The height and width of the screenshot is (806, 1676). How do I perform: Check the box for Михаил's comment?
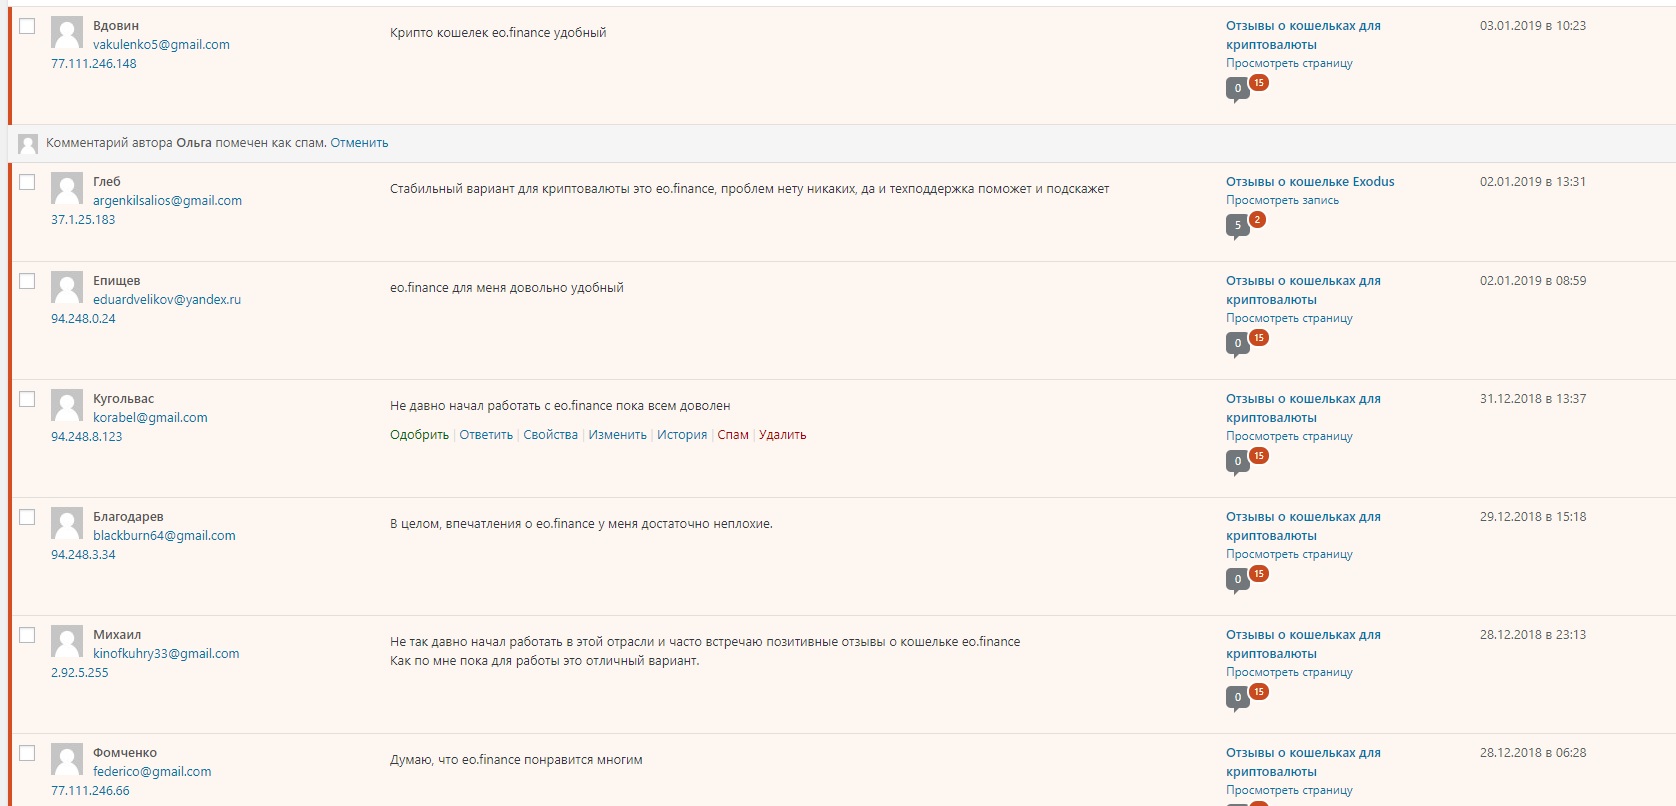[27, 635]
